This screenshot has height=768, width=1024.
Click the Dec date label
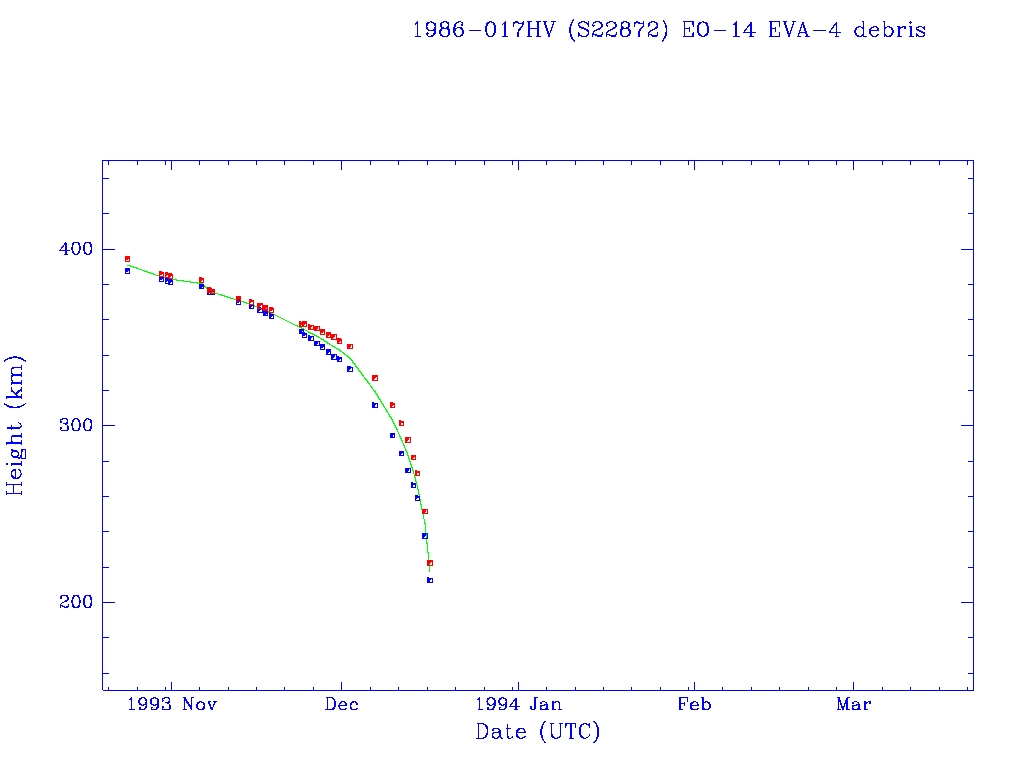(341, 704)
